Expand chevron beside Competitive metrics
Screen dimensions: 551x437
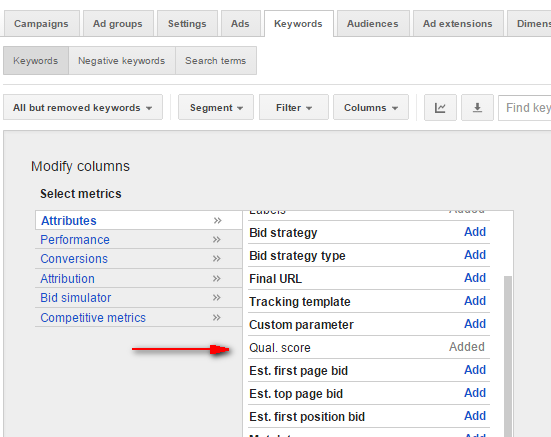[x=217, y=318]
